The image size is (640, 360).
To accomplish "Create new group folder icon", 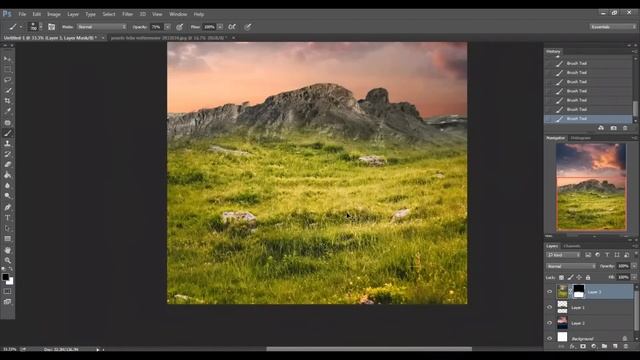I will coord(604,346).
